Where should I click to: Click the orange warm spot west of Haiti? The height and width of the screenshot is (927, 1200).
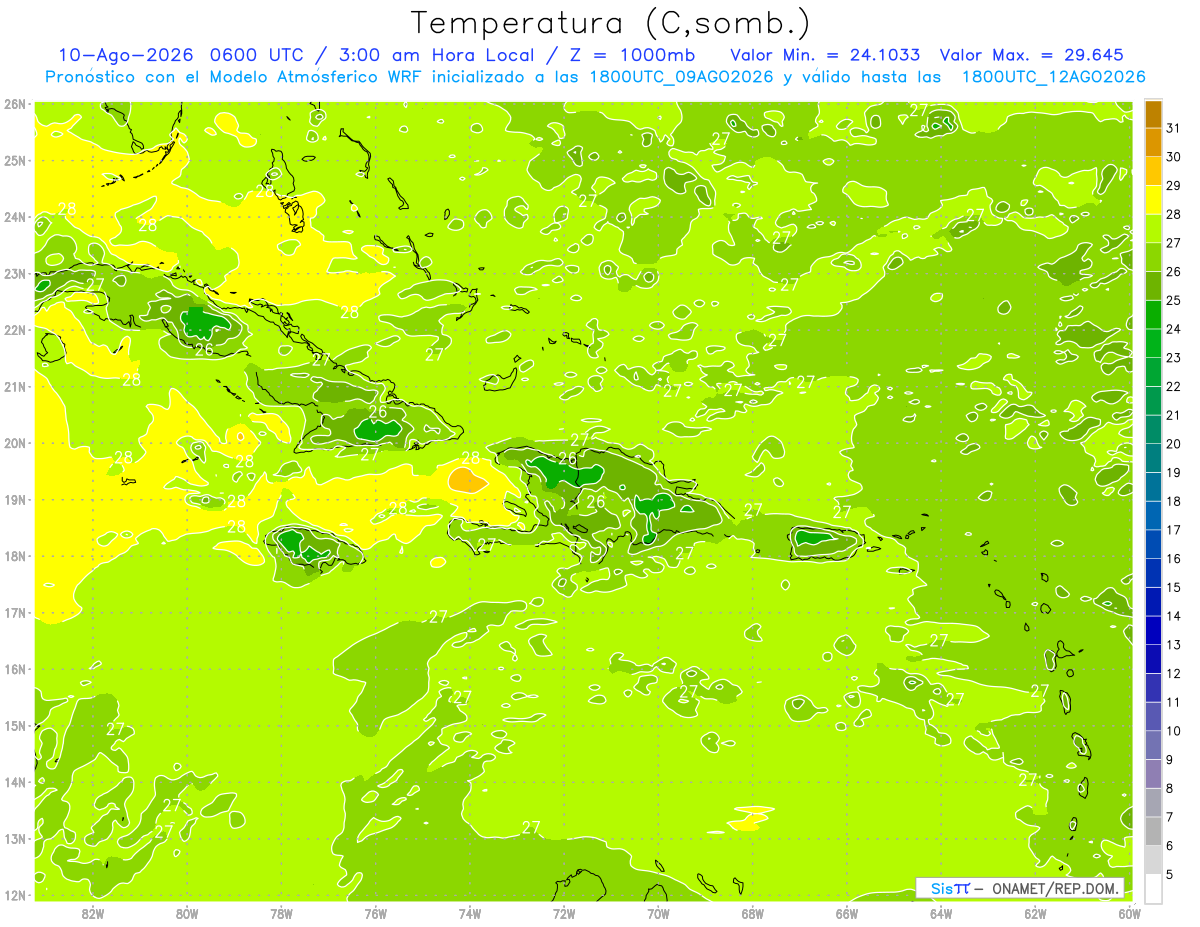pos(466,480)
